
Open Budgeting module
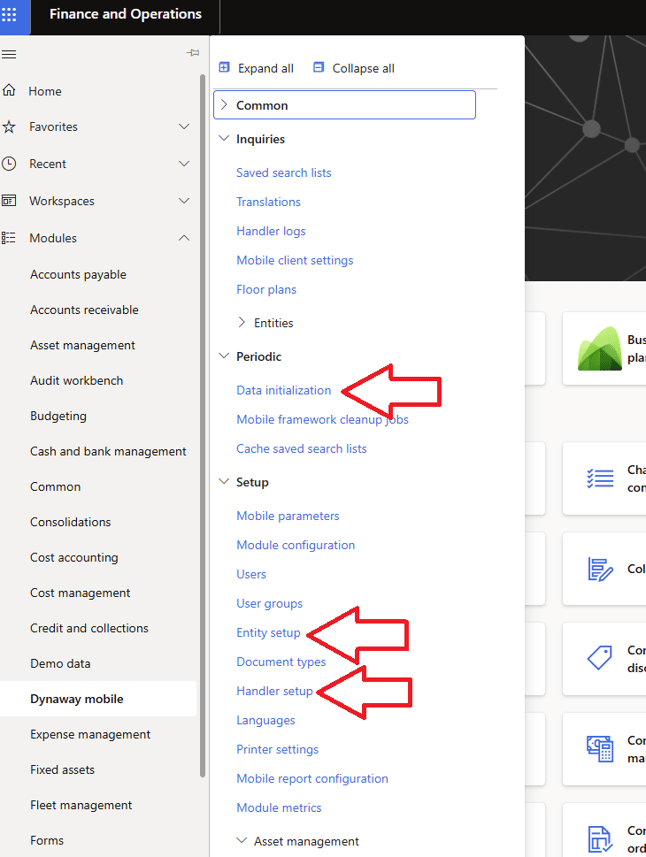[x=58, y=416]
